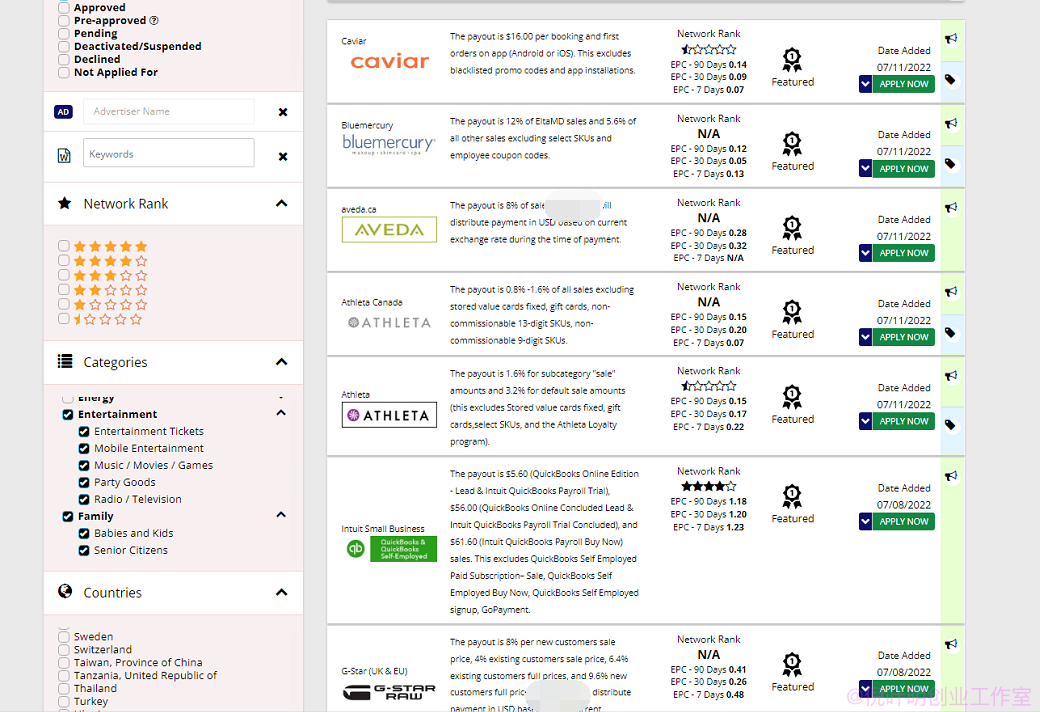Image resolution: width=1040 pixels, height=712 pixels.
Task: Collapse the Categories filter section
Action: point(281,362)
